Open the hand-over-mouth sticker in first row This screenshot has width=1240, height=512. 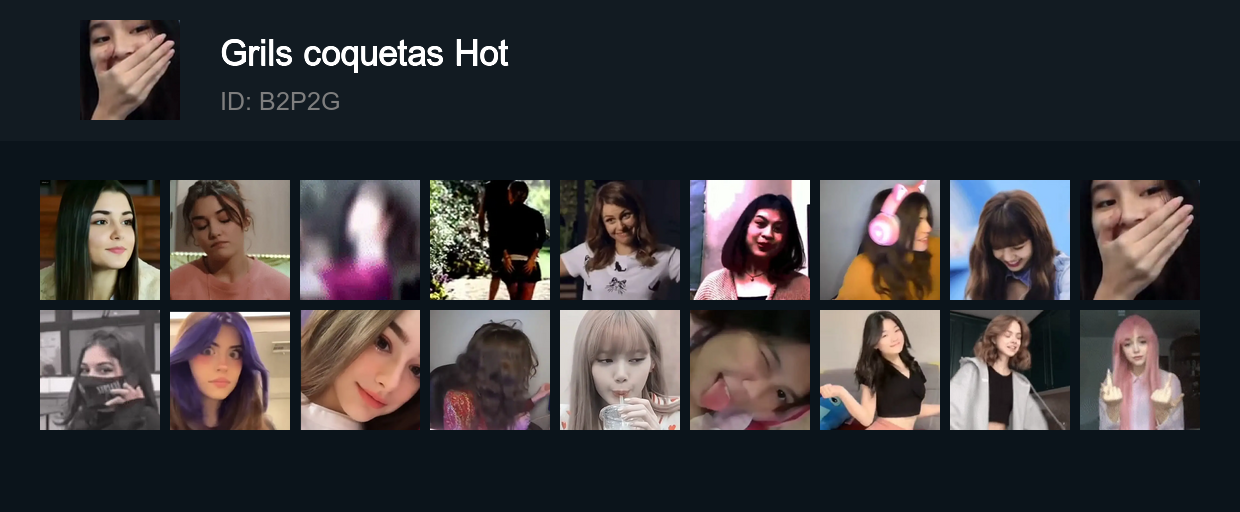pos(1140,240)
